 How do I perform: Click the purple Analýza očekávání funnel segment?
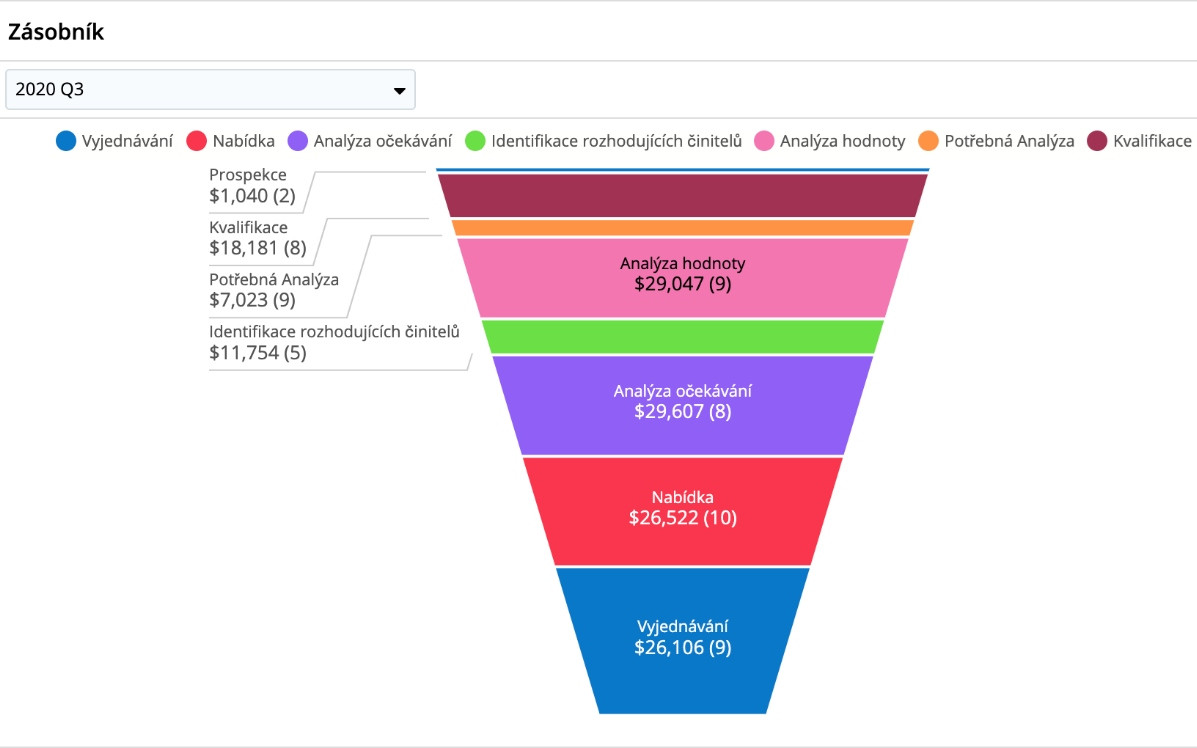coord(683,402)
